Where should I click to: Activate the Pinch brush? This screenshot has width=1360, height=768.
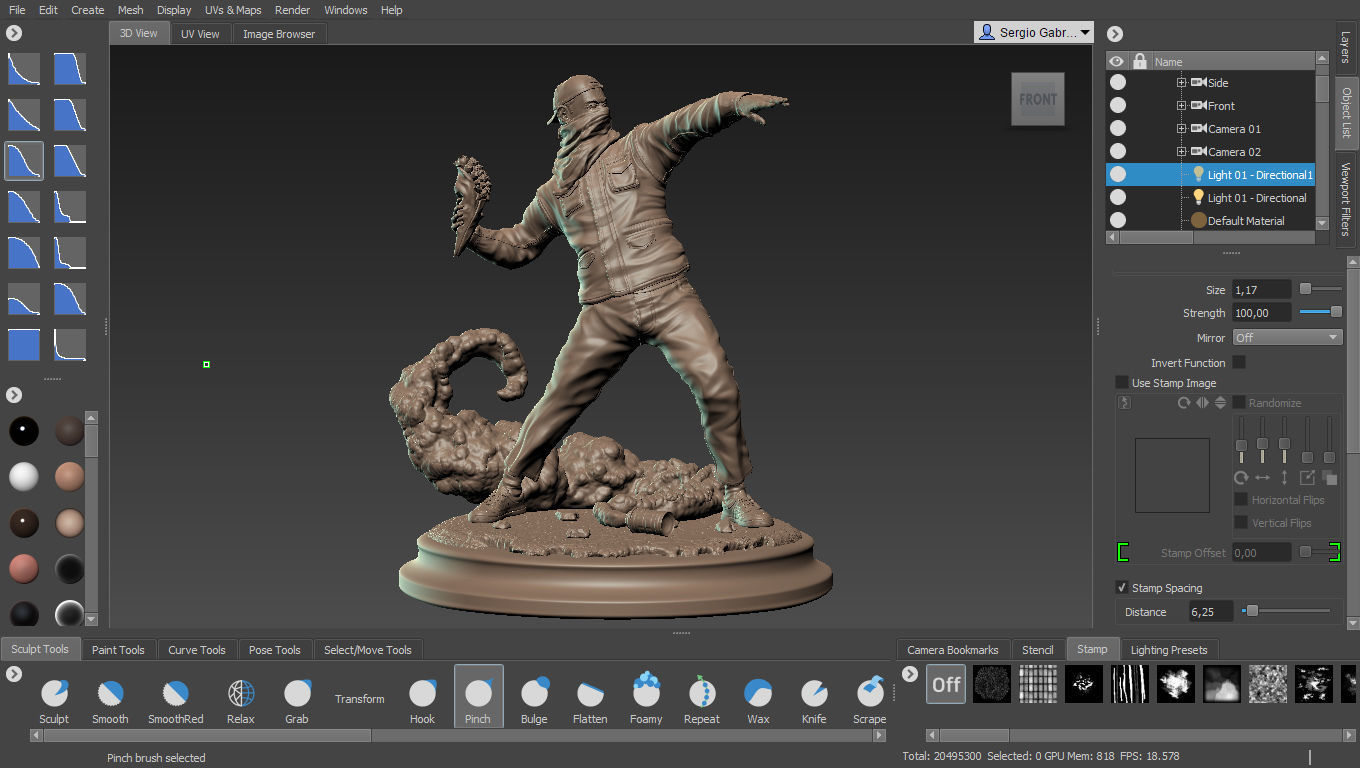point(478,696)
